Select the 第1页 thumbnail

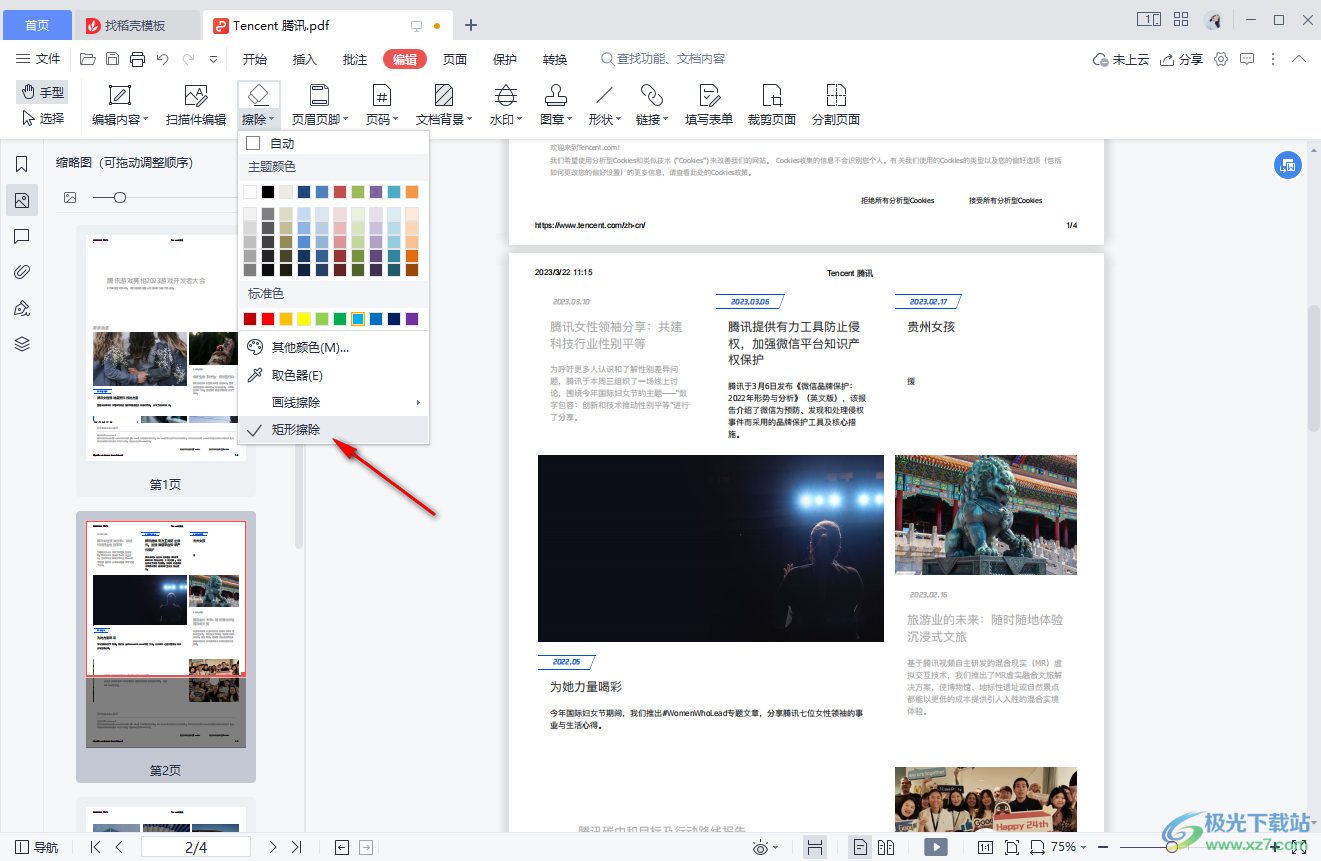166,360
